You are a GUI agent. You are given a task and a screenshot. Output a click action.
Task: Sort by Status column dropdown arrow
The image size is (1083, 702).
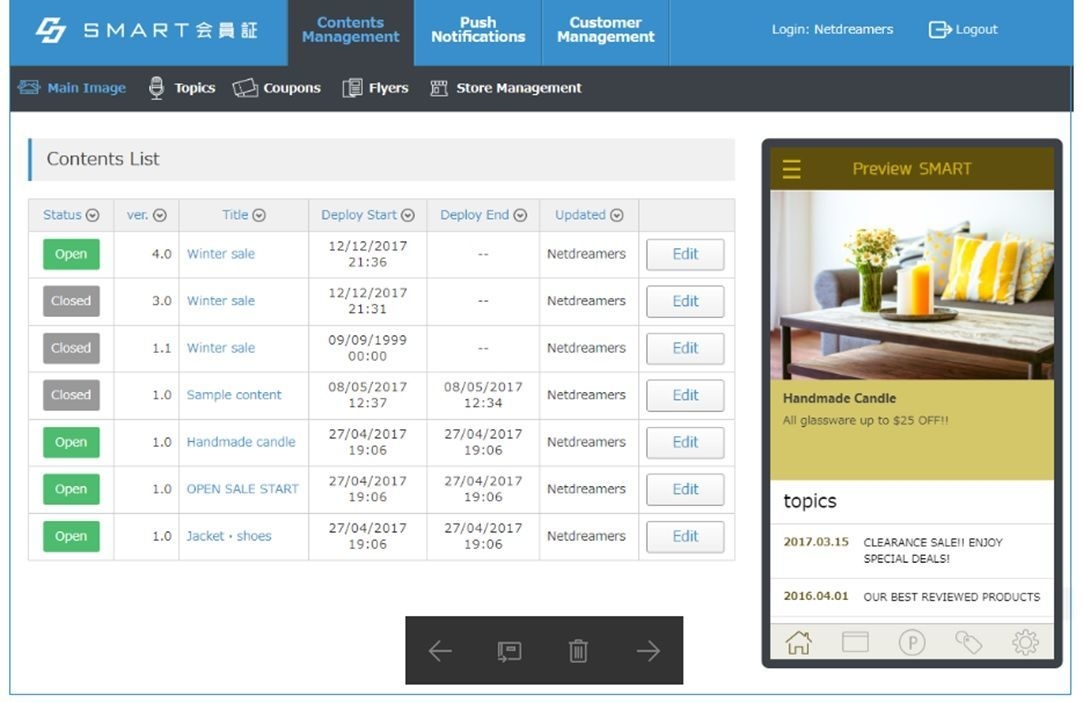click(x=93, y=215)
